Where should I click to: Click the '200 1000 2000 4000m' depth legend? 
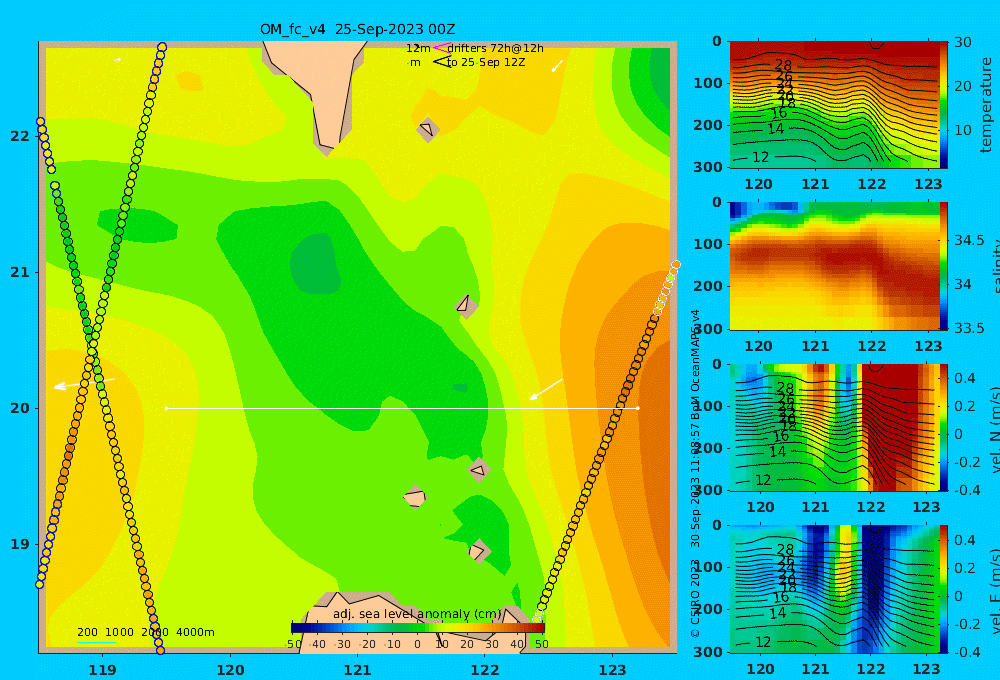coord(145,632)
